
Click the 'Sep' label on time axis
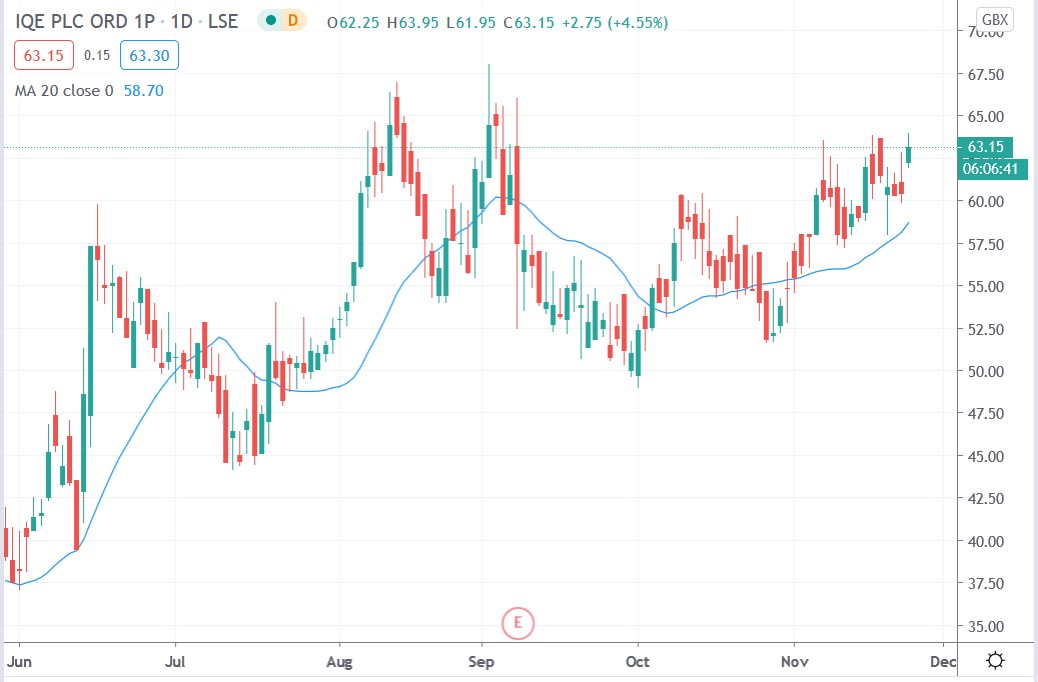click(x=481, y=661)
